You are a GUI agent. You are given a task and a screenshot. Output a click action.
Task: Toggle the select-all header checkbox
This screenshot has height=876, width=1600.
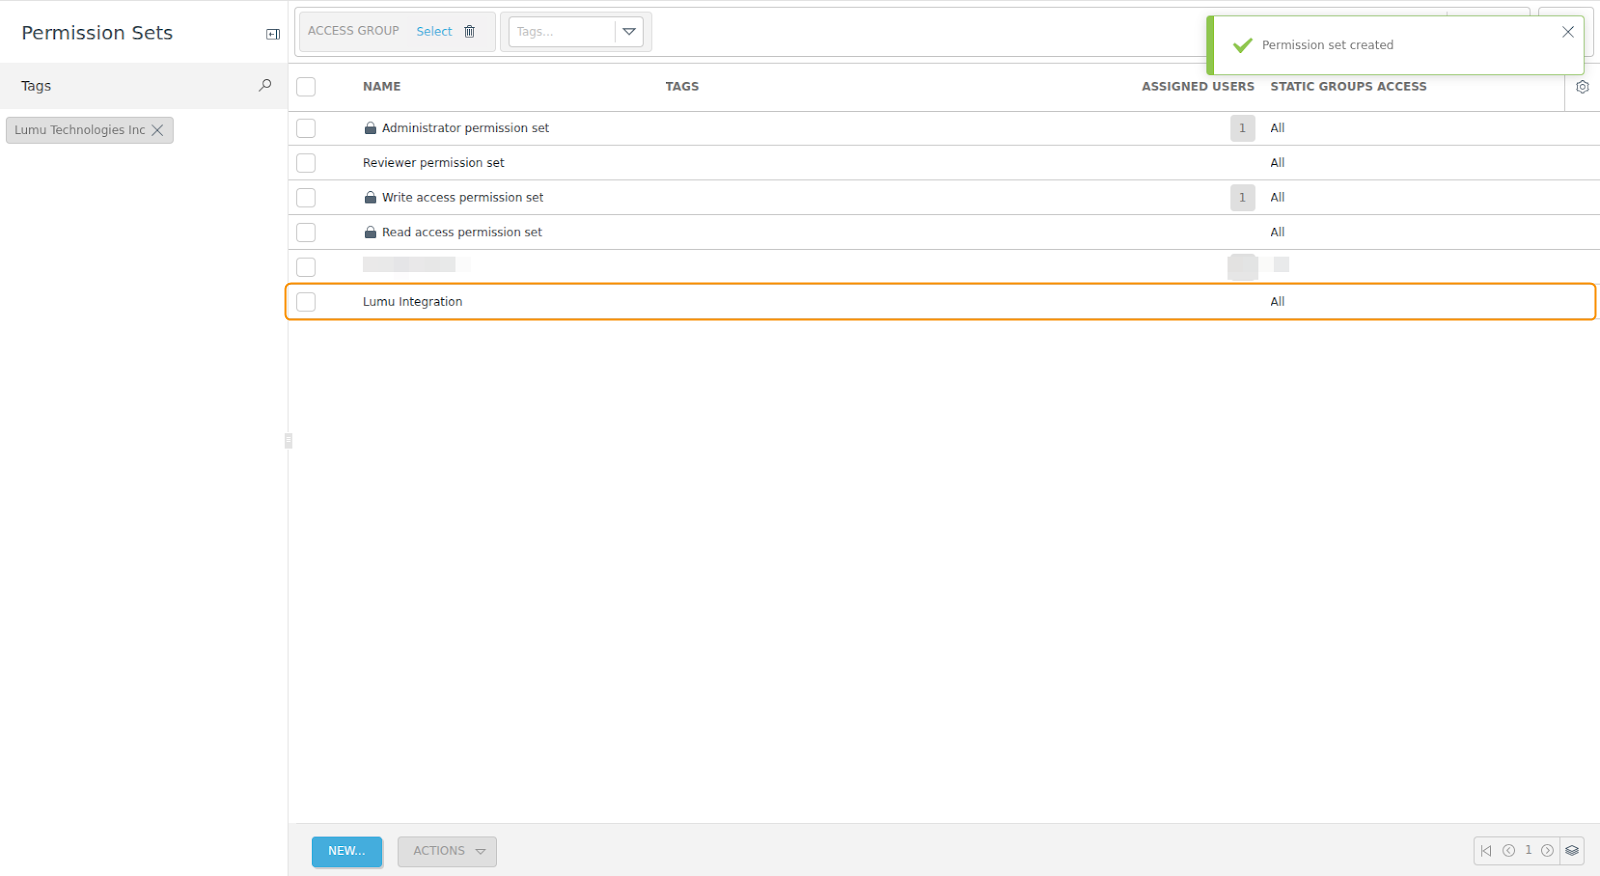point(306,87)
